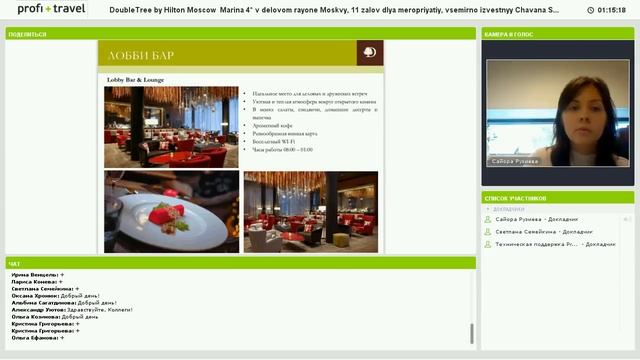Click the chat scrollbar thumb
Viewport: 640px width, 360px height.
[x=472, y=333]
